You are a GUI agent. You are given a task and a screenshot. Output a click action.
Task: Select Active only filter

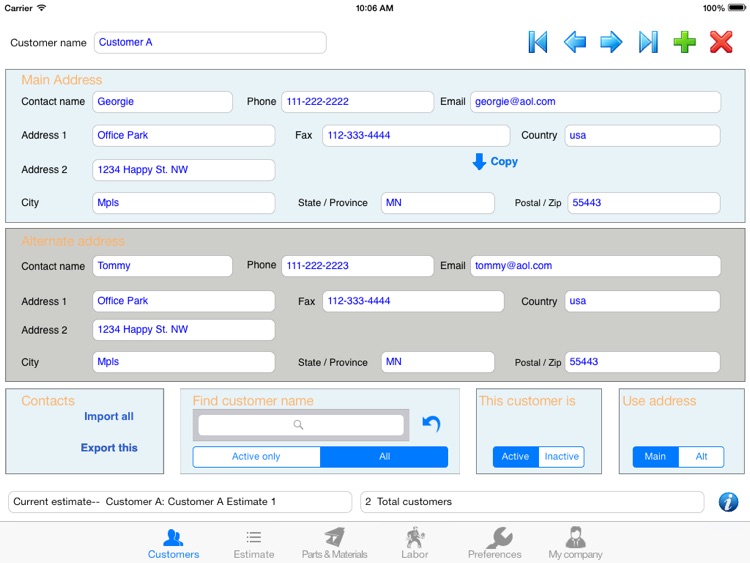[x=256, y=457]
